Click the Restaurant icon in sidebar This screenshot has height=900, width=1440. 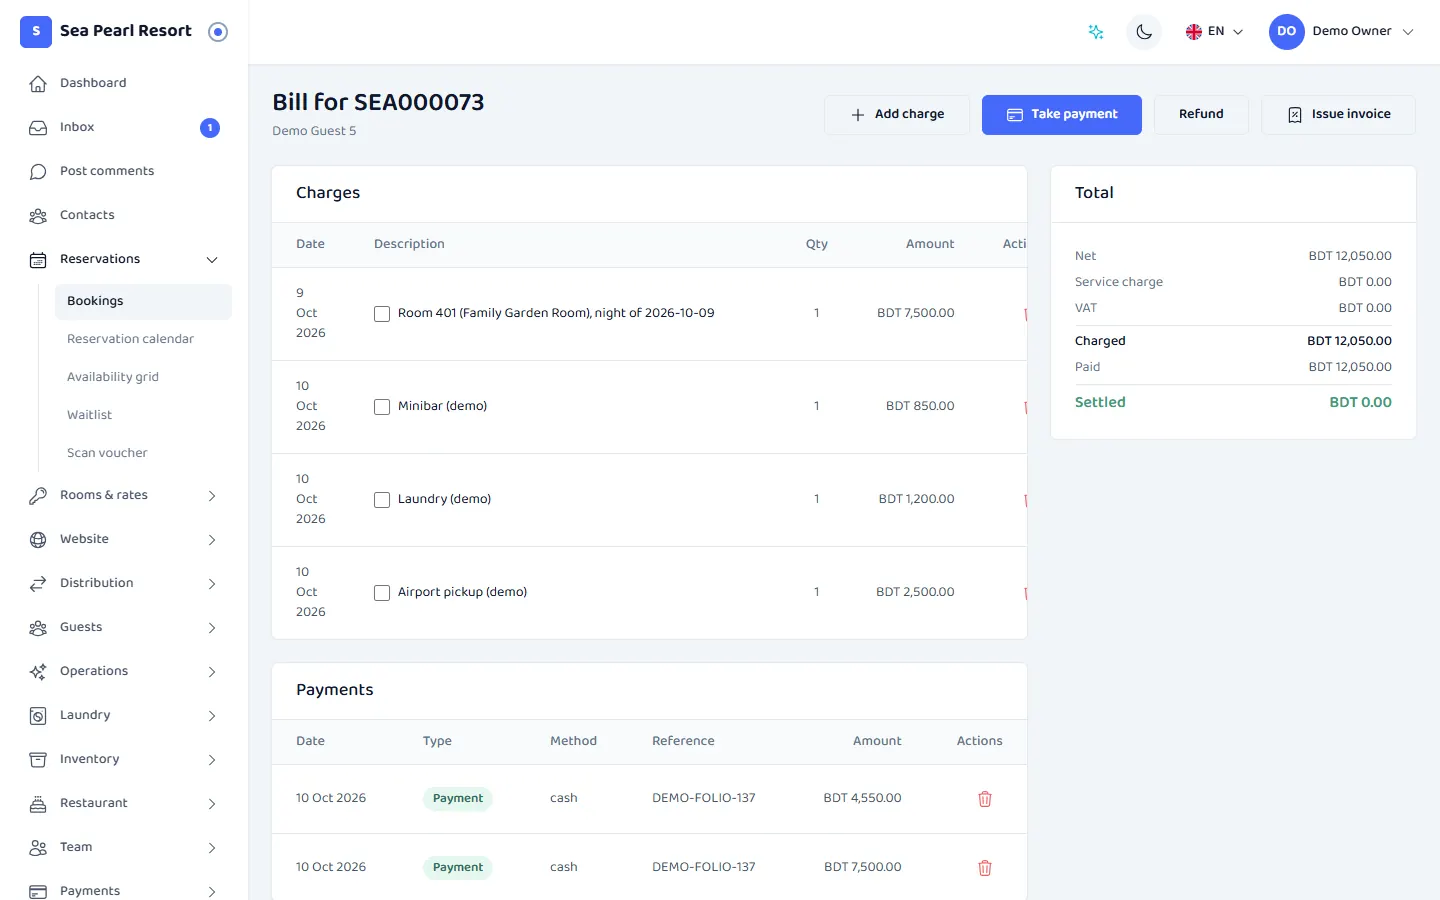point(38,804)
